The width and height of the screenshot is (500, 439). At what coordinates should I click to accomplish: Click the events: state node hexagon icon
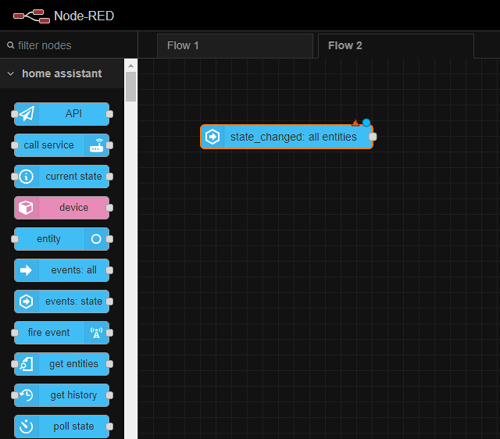(26, 301)
